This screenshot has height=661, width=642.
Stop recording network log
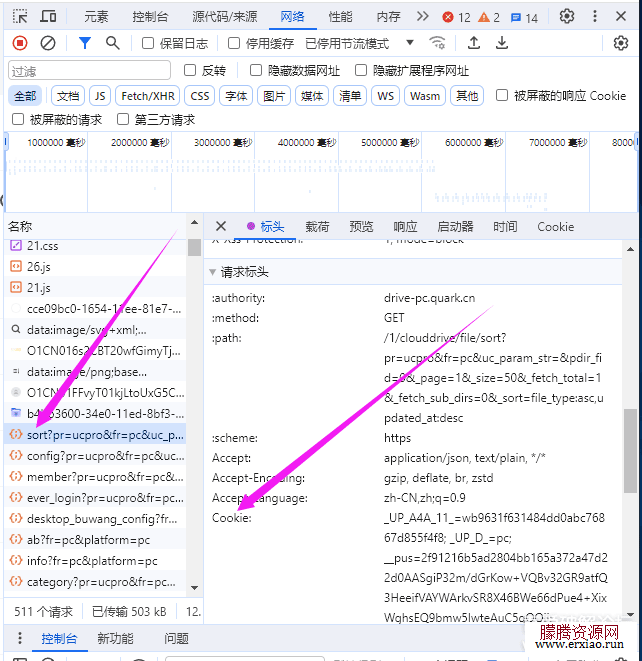click(x=20, y=43)
